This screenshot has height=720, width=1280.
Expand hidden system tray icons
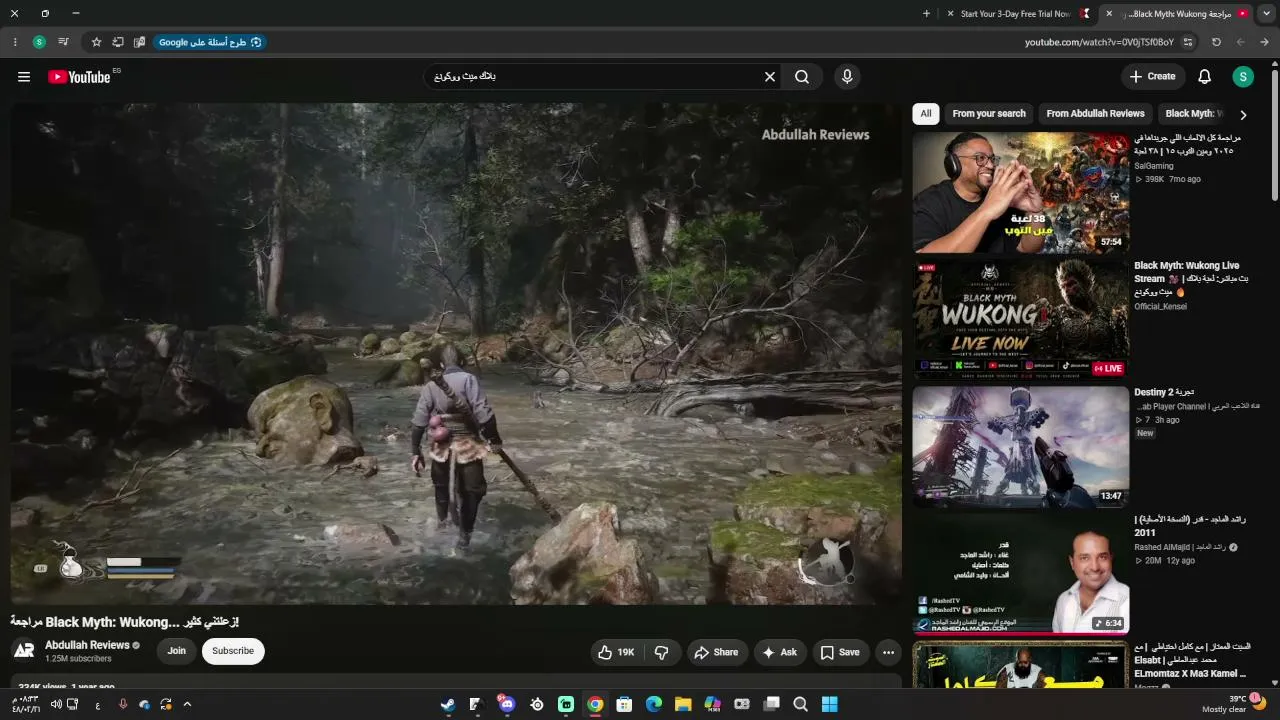(187, 704)
